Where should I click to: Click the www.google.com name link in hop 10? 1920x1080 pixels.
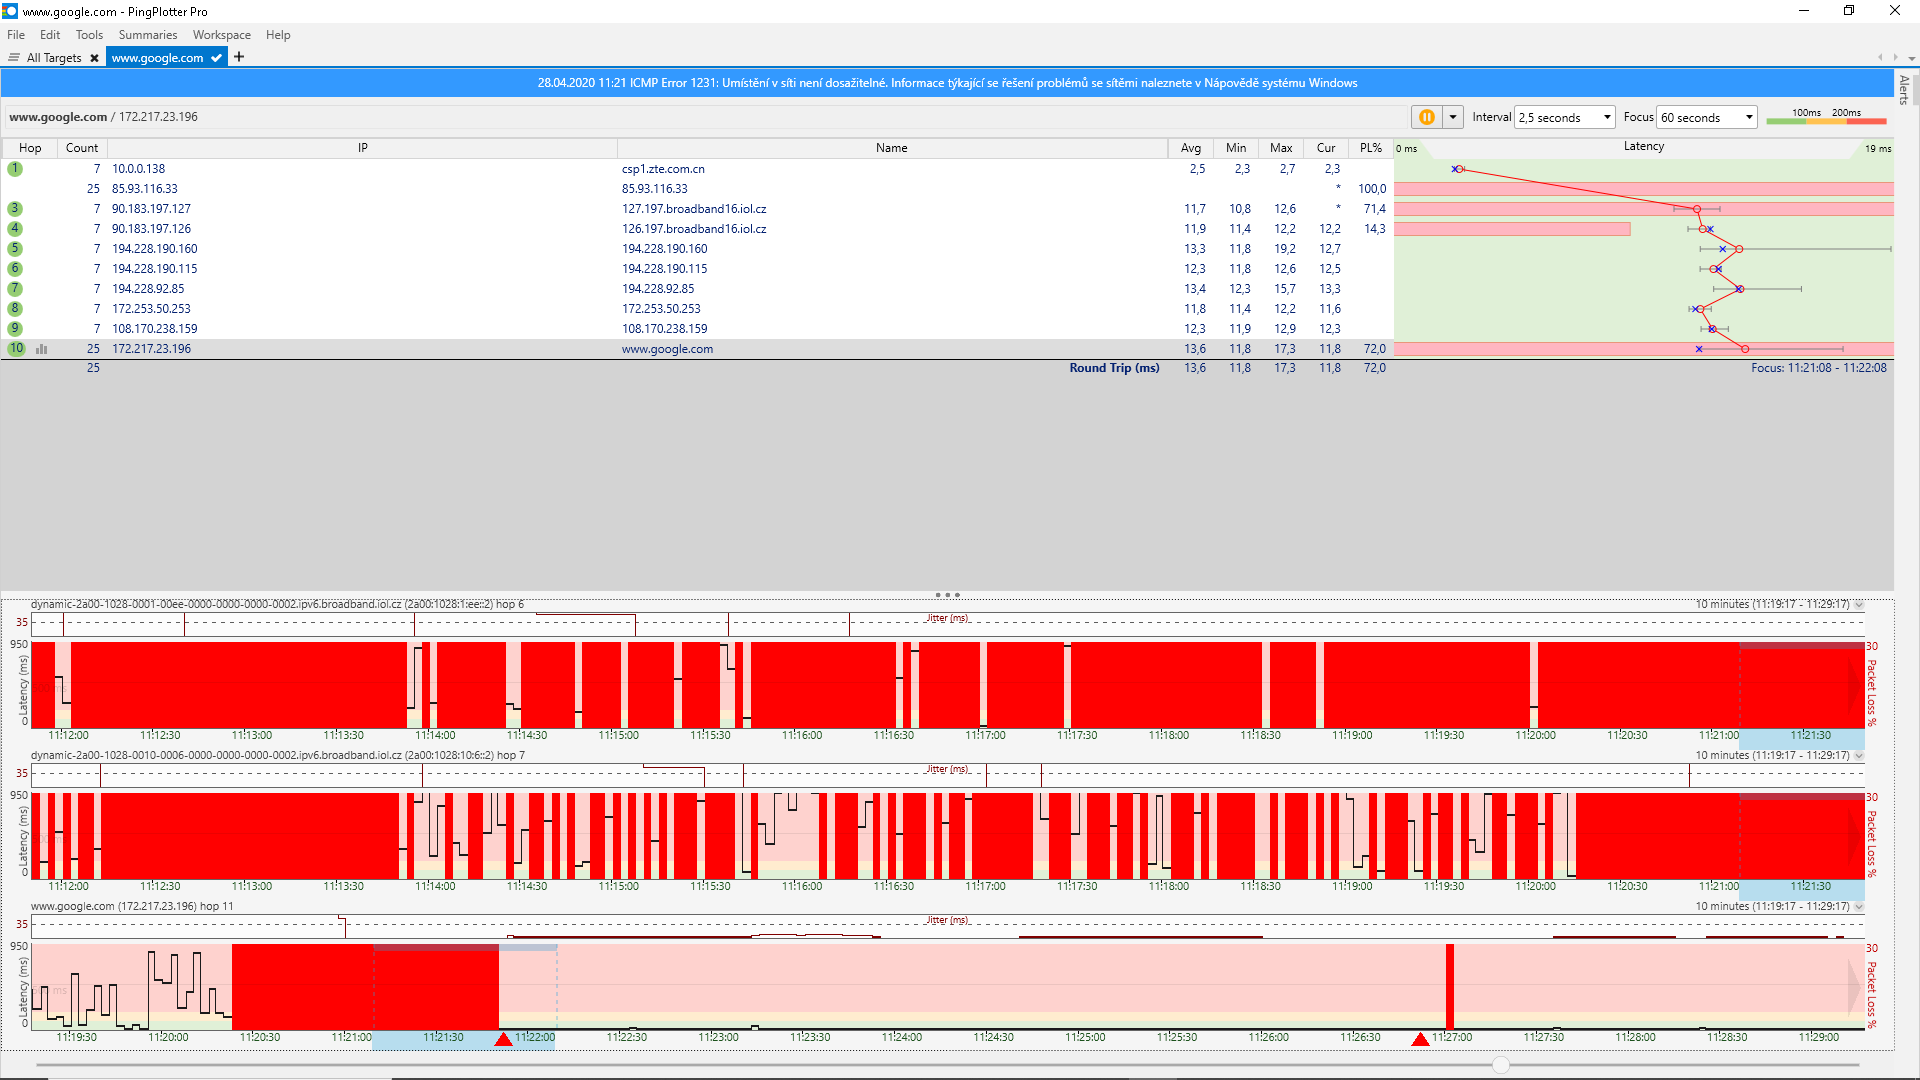pyautogui.click(x=667, y=349)
